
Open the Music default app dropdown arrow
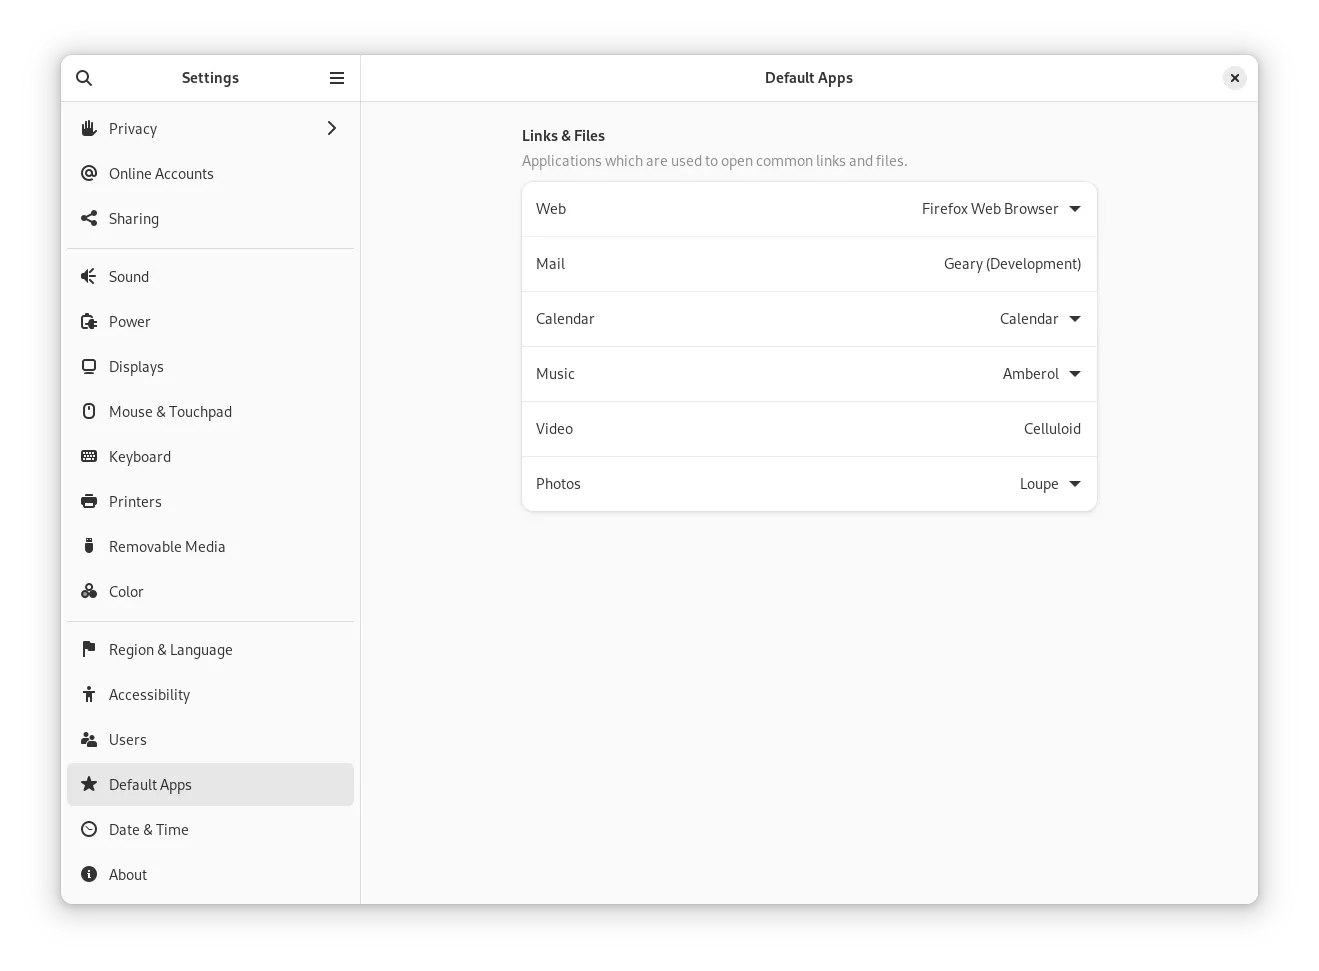1075,374
